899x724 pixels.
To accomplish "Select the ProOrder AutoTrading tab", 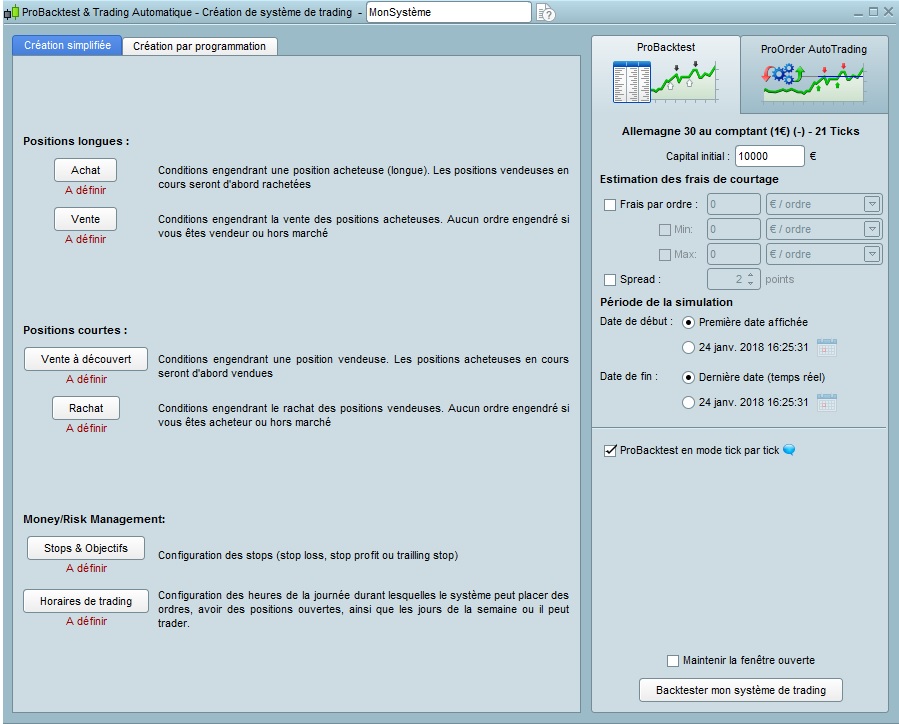I will point(814,73).
